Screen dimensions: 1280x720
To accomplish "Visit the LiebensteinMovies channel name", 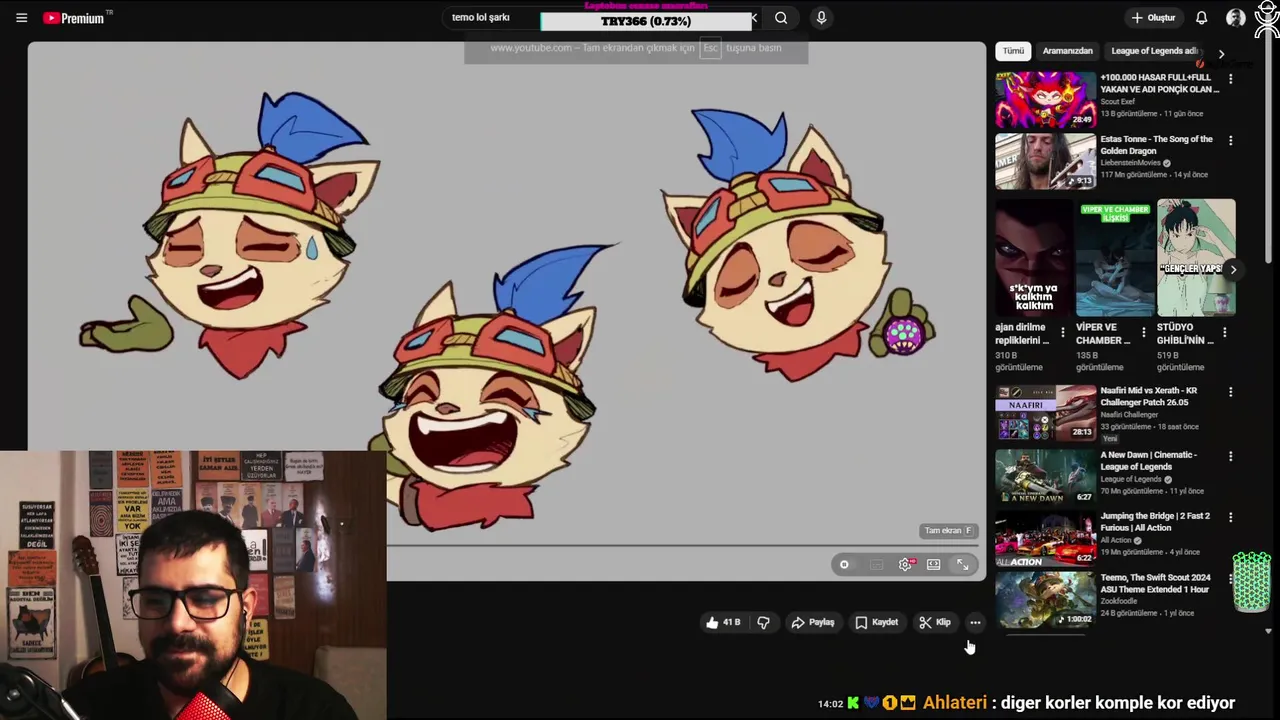I will pyautogui.click(x=1130, y=163).
